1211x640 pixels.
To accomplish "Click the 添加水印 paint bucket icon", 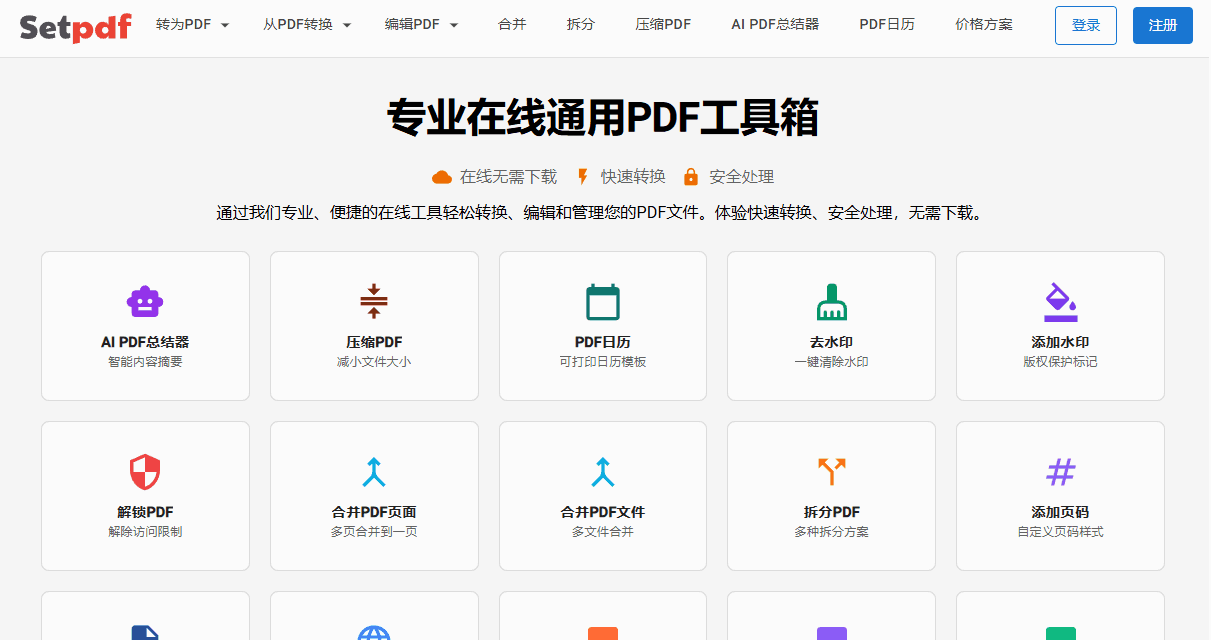I will click(1060, 302).
